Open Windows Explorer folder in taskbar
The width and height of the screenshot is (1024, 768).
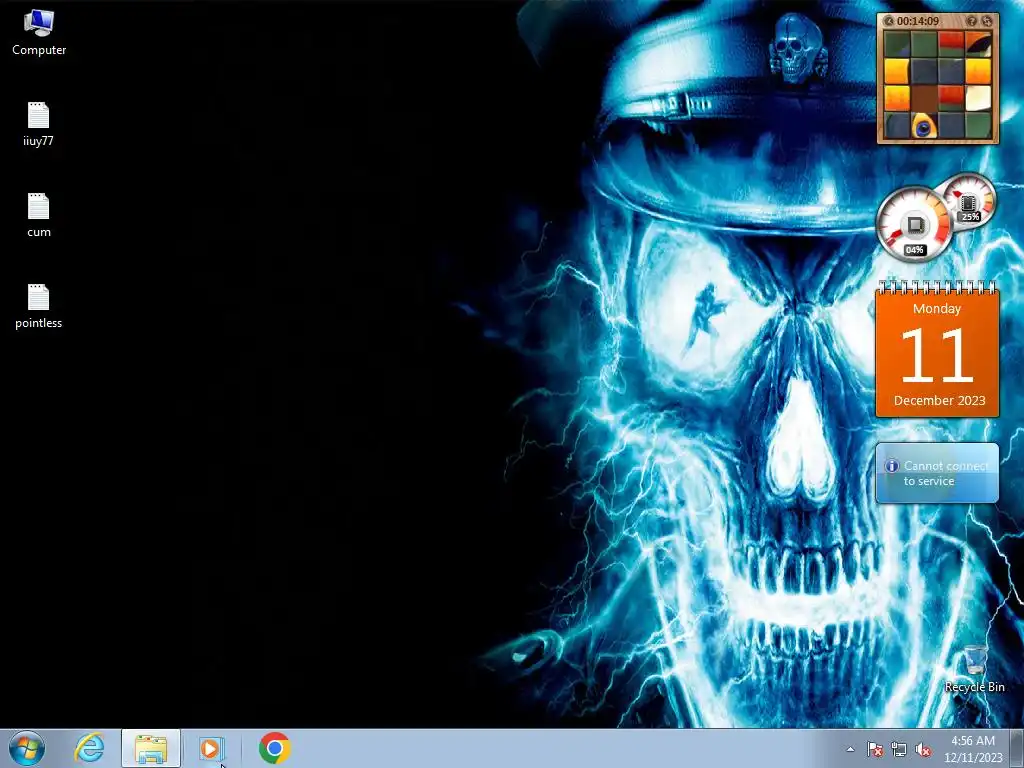click(151, 748)
